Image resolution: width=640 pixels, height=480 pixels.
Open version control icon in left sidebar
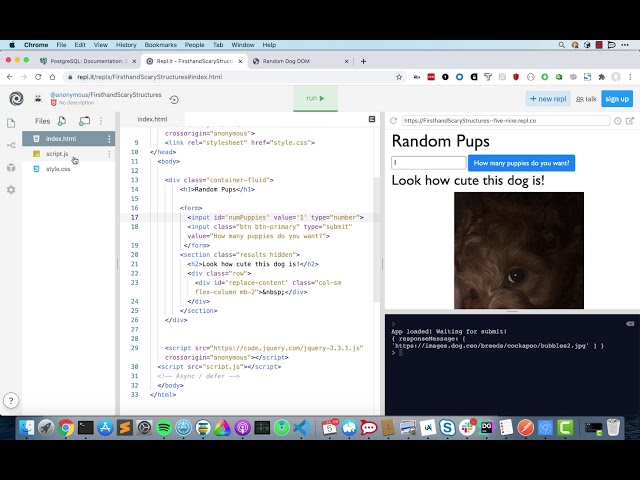click(11, 145)
